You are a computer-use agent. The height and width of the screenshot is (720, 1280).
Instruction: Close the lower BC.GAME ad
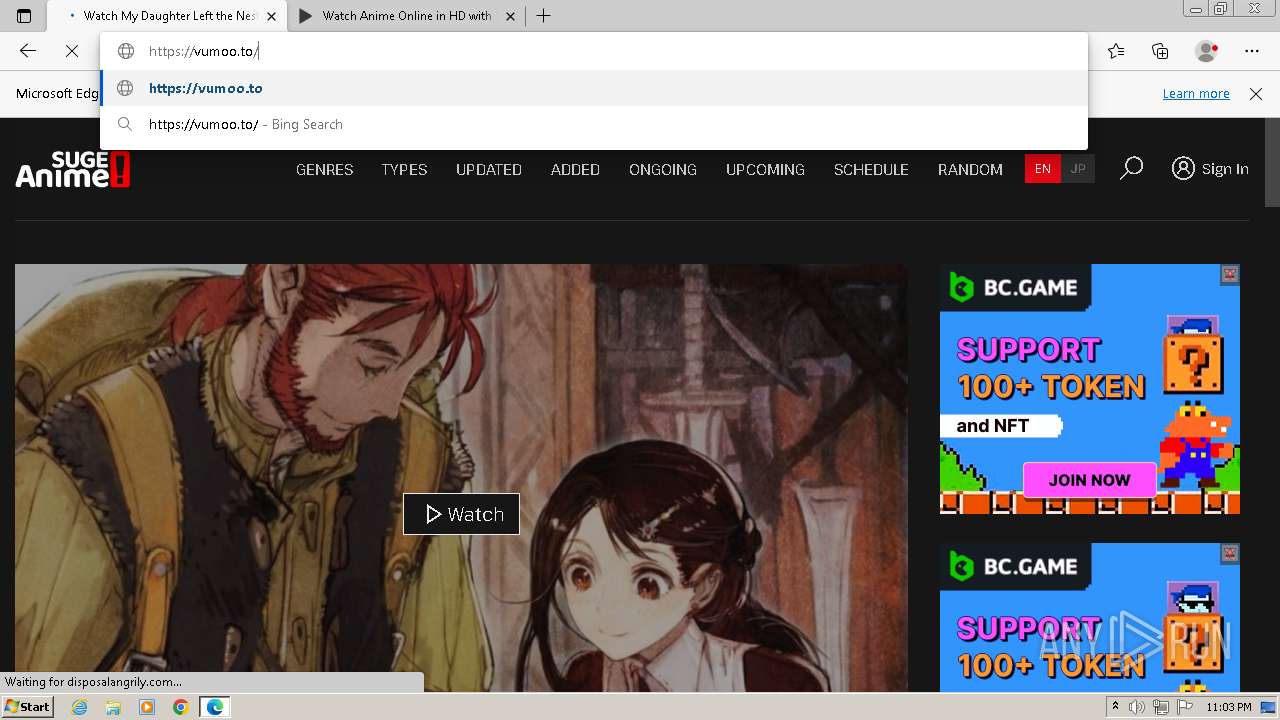click(x=1230, y=553)
